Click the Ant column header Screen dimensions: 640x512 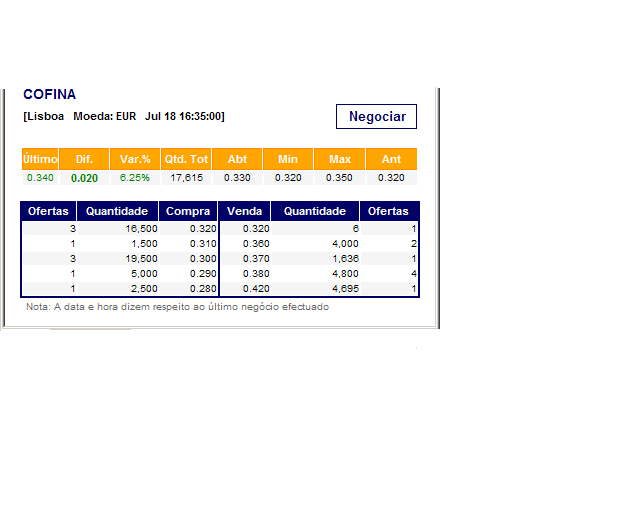coord(391,159)
